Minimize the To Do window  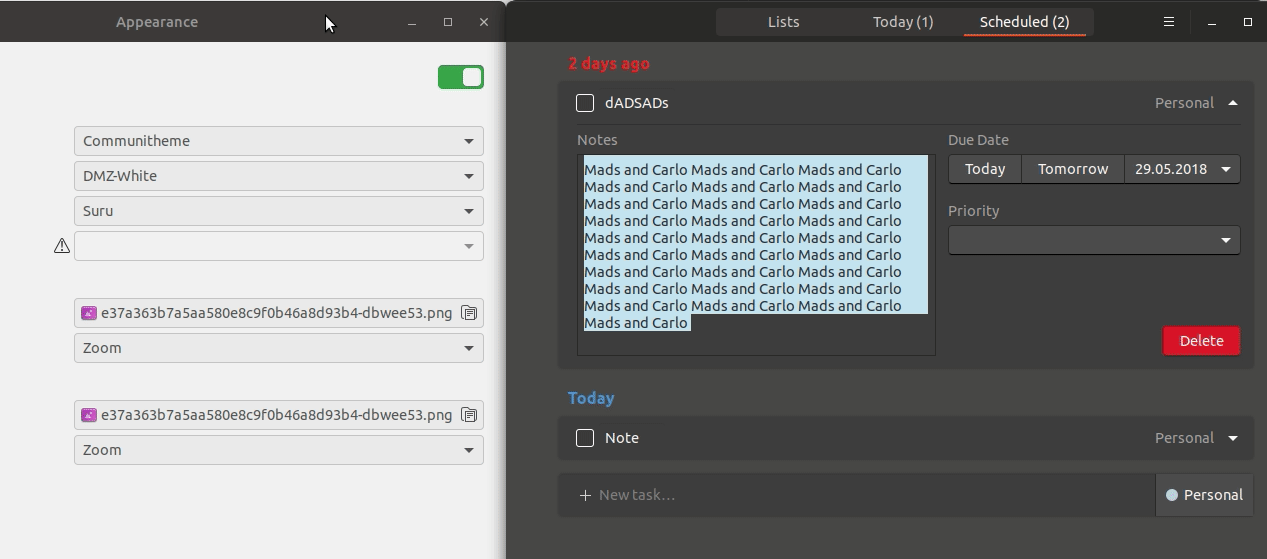[x=1212, y=22]
